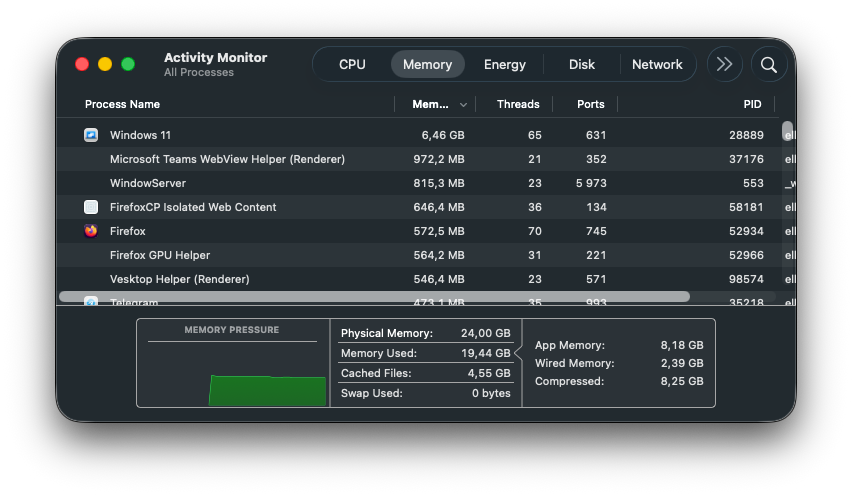Click the 546,4 MB memory value
Screen dimensions: 852x496
pos(439,279)
